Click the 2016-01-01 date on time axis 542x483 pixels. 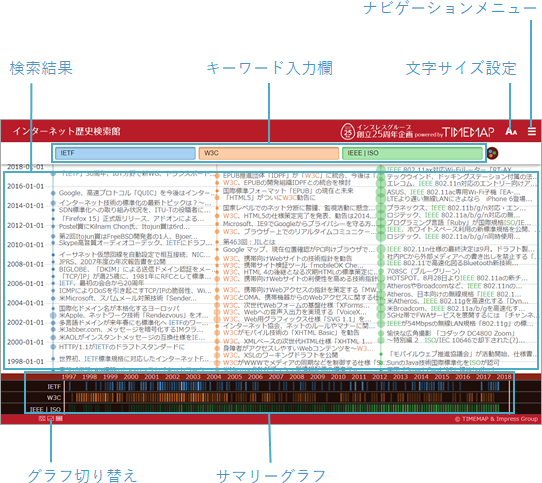coord(26,186)
